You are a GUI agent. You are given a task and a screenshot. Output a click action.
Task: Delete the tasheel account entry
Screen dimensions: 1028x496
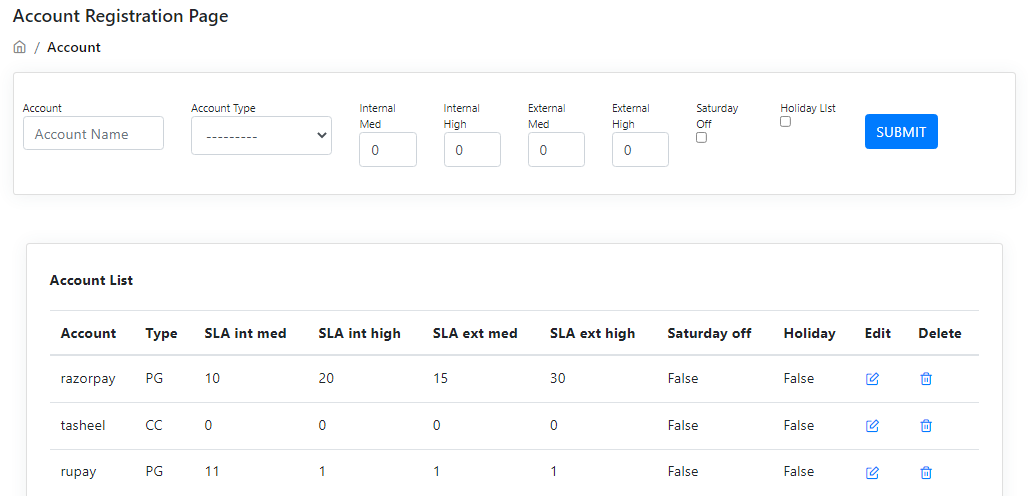pyautogui.click(x=926, y=426)
